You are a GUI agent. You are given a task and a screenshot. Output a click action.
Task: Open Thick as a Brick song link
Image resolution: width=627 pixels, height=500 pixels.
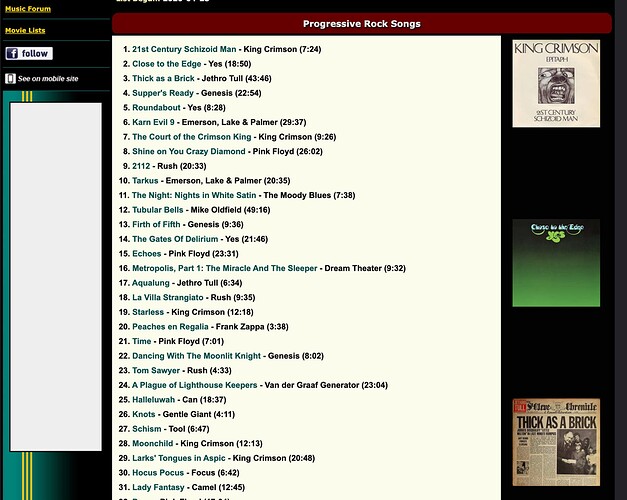pyautogui.click(x=163, y=78)
